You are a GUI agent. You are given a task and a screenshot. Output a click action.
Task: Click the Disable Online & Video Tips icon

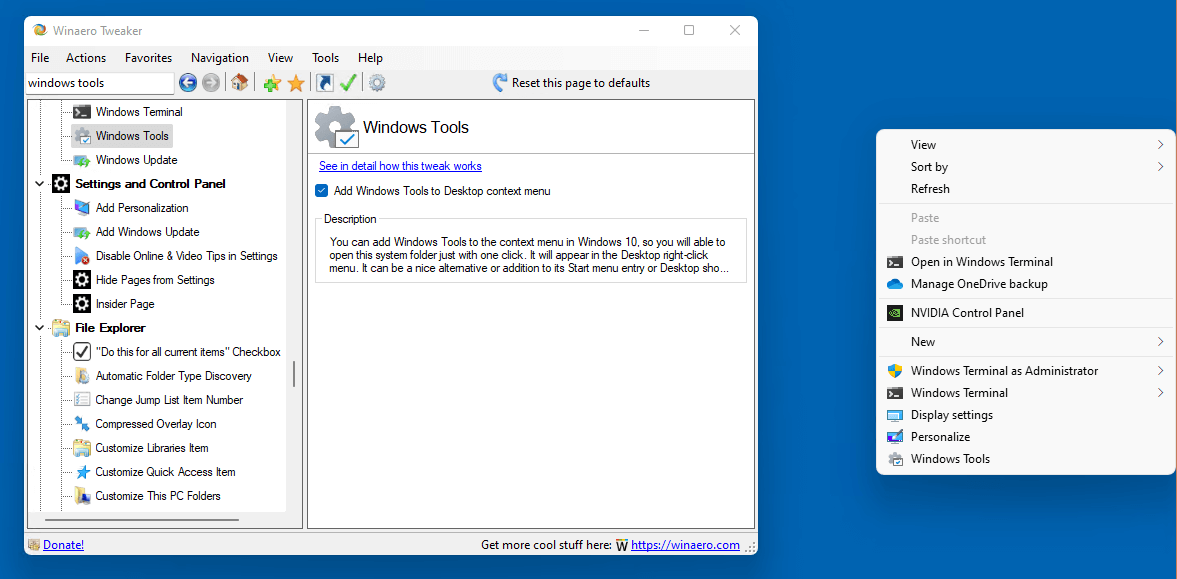(x=82, y=256)
